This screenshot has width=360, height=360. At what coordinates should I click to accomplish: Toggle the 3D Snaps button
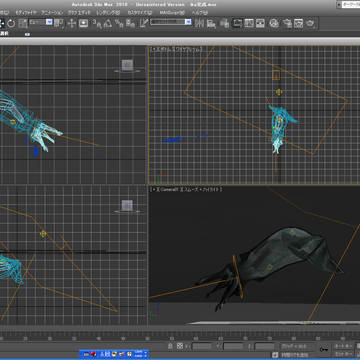tap(96, 23)
